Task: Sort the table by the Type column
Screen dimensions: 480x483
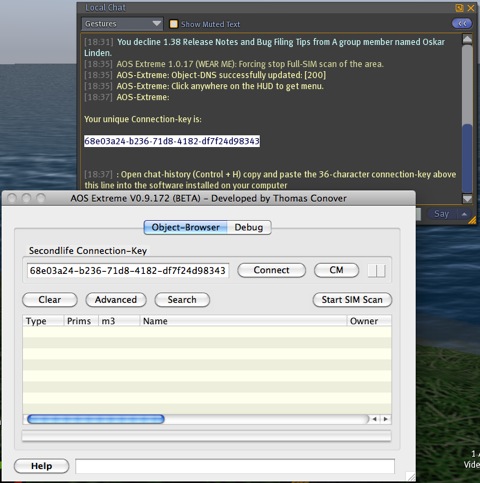Action: (x=43, y=321)
